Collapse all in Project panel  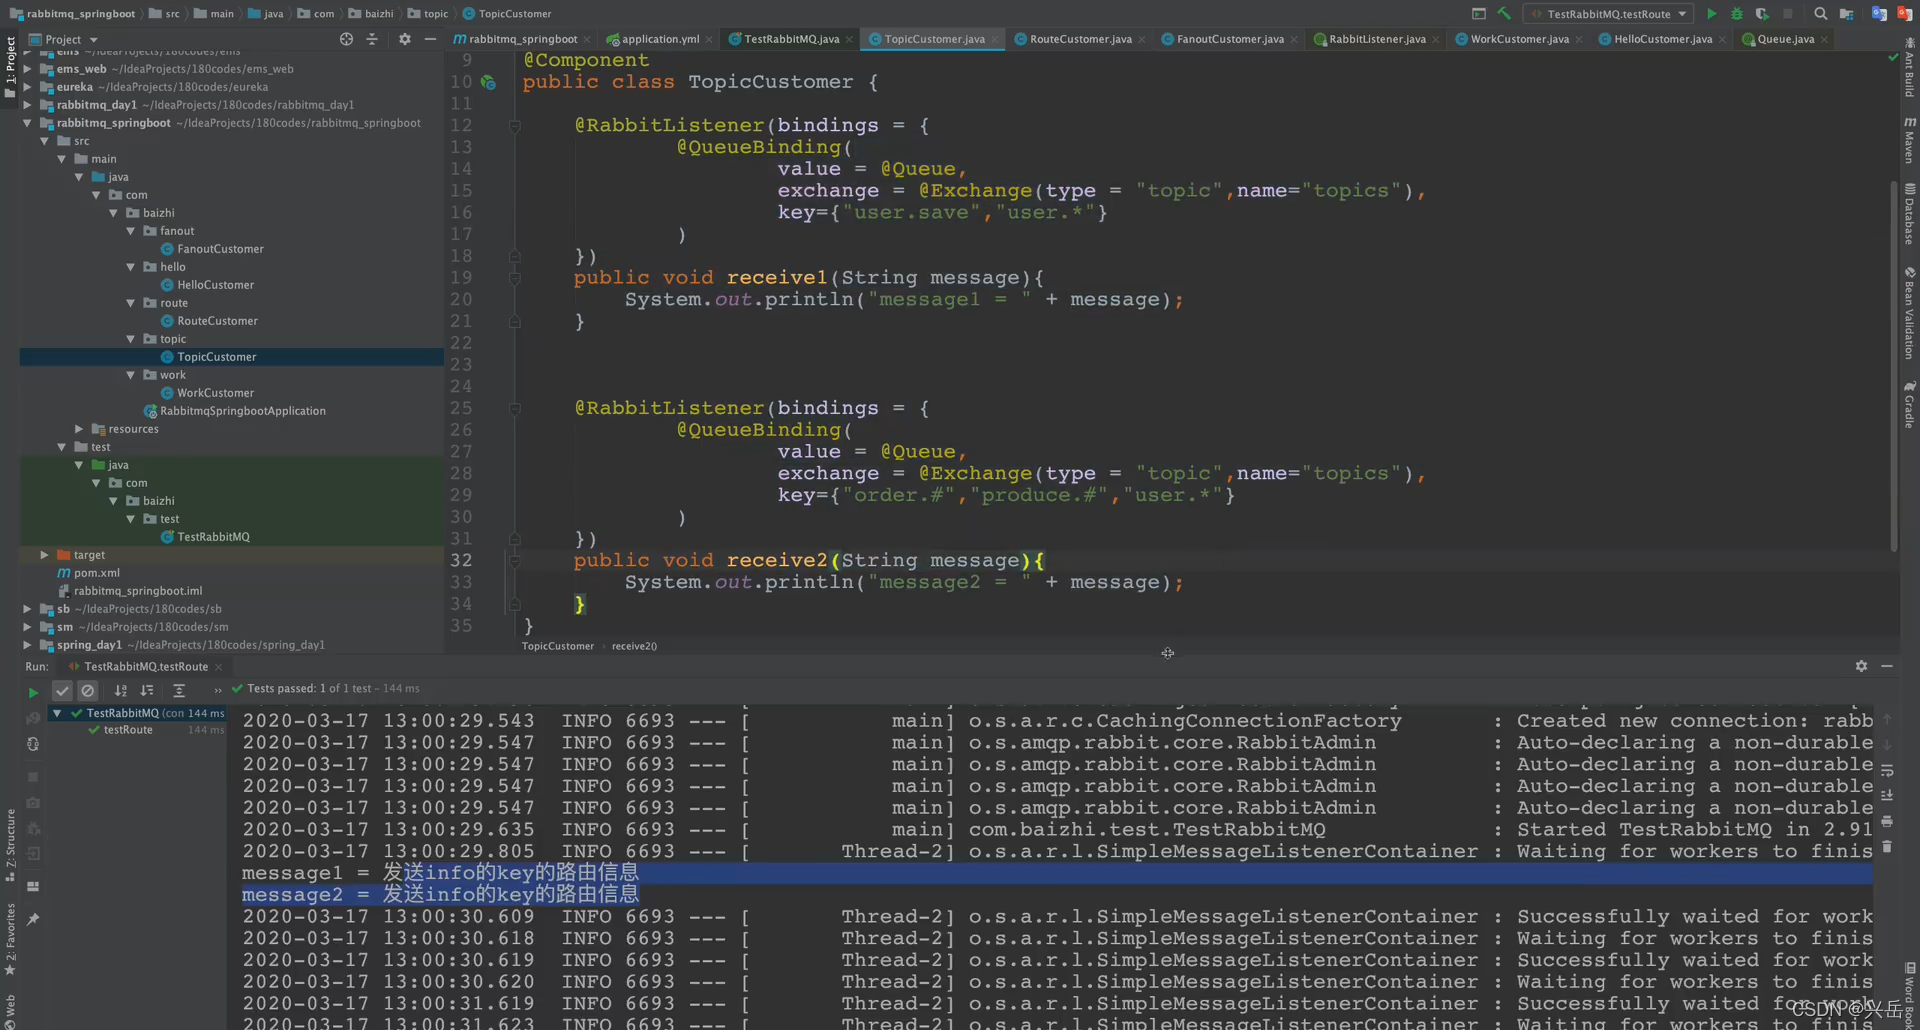point(372,39)
